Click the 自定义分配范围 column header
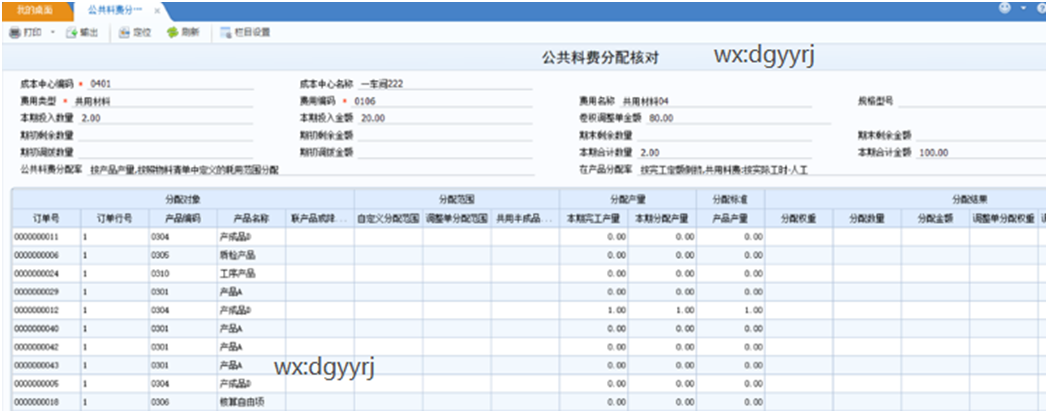 click(x=388, y=219)
